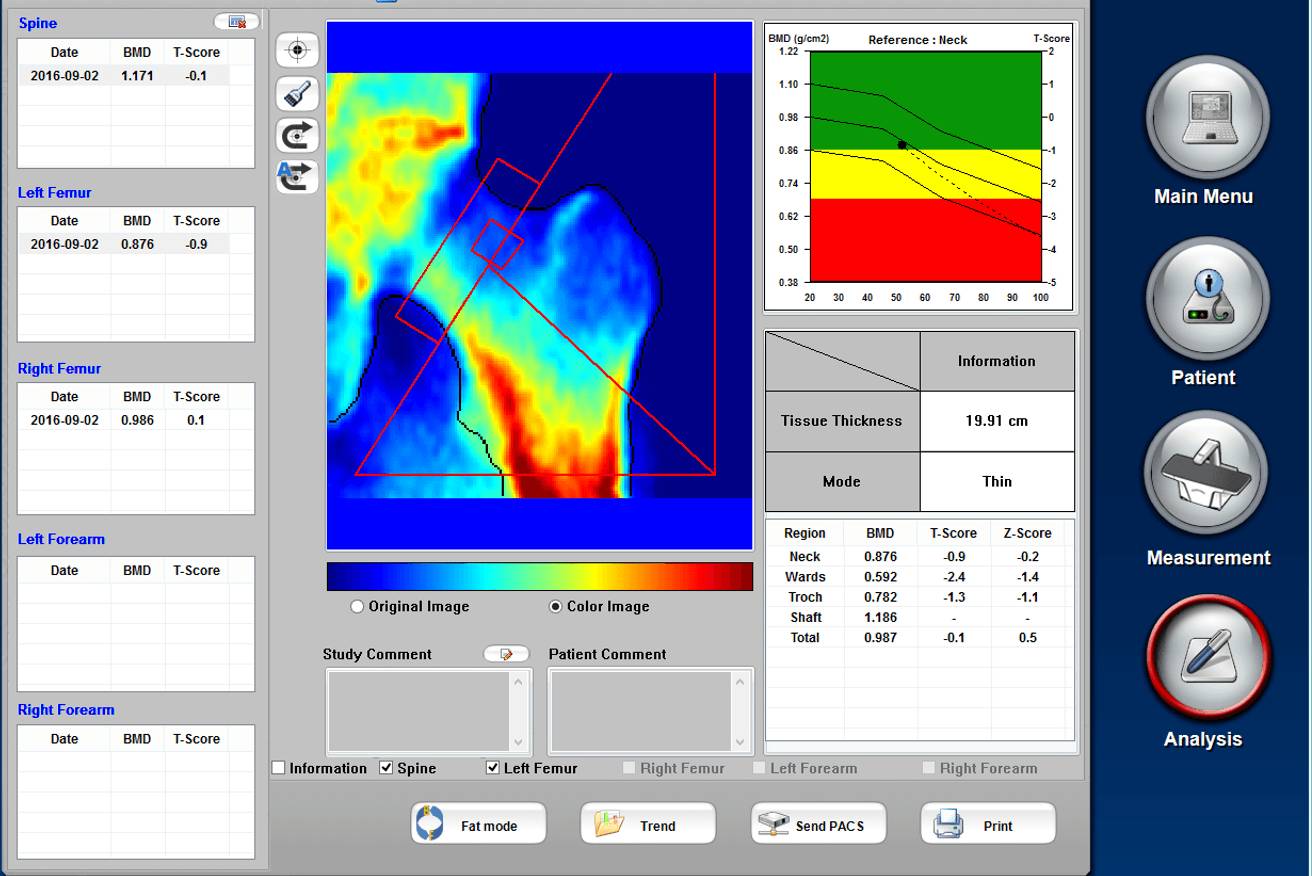The height and width of the screenshot is (876, 1312).
Task: Click the Right Femur panel heading
Action: tap(60, 368)
